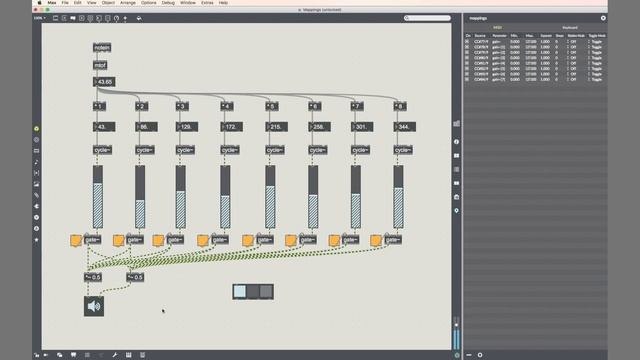Switch to presentation mode in bottom toolbar

pos(73,355)
